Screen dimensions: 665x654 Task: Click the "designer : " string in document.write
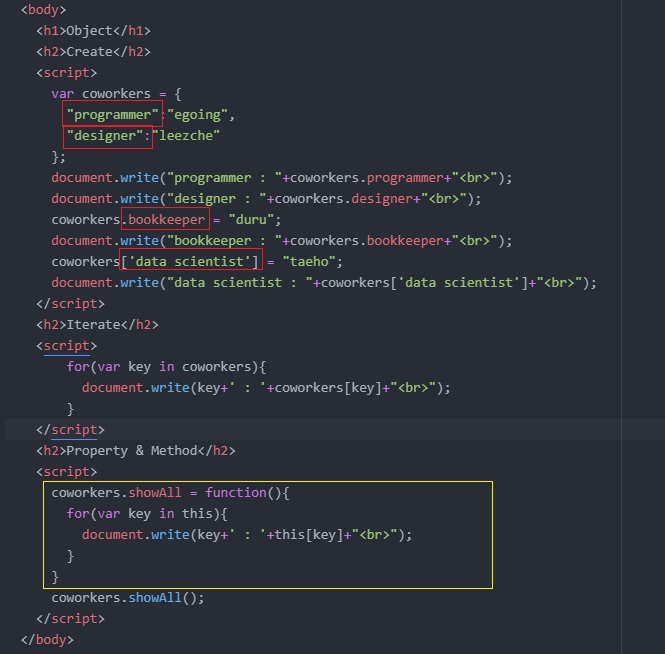(x=217, y=199)
